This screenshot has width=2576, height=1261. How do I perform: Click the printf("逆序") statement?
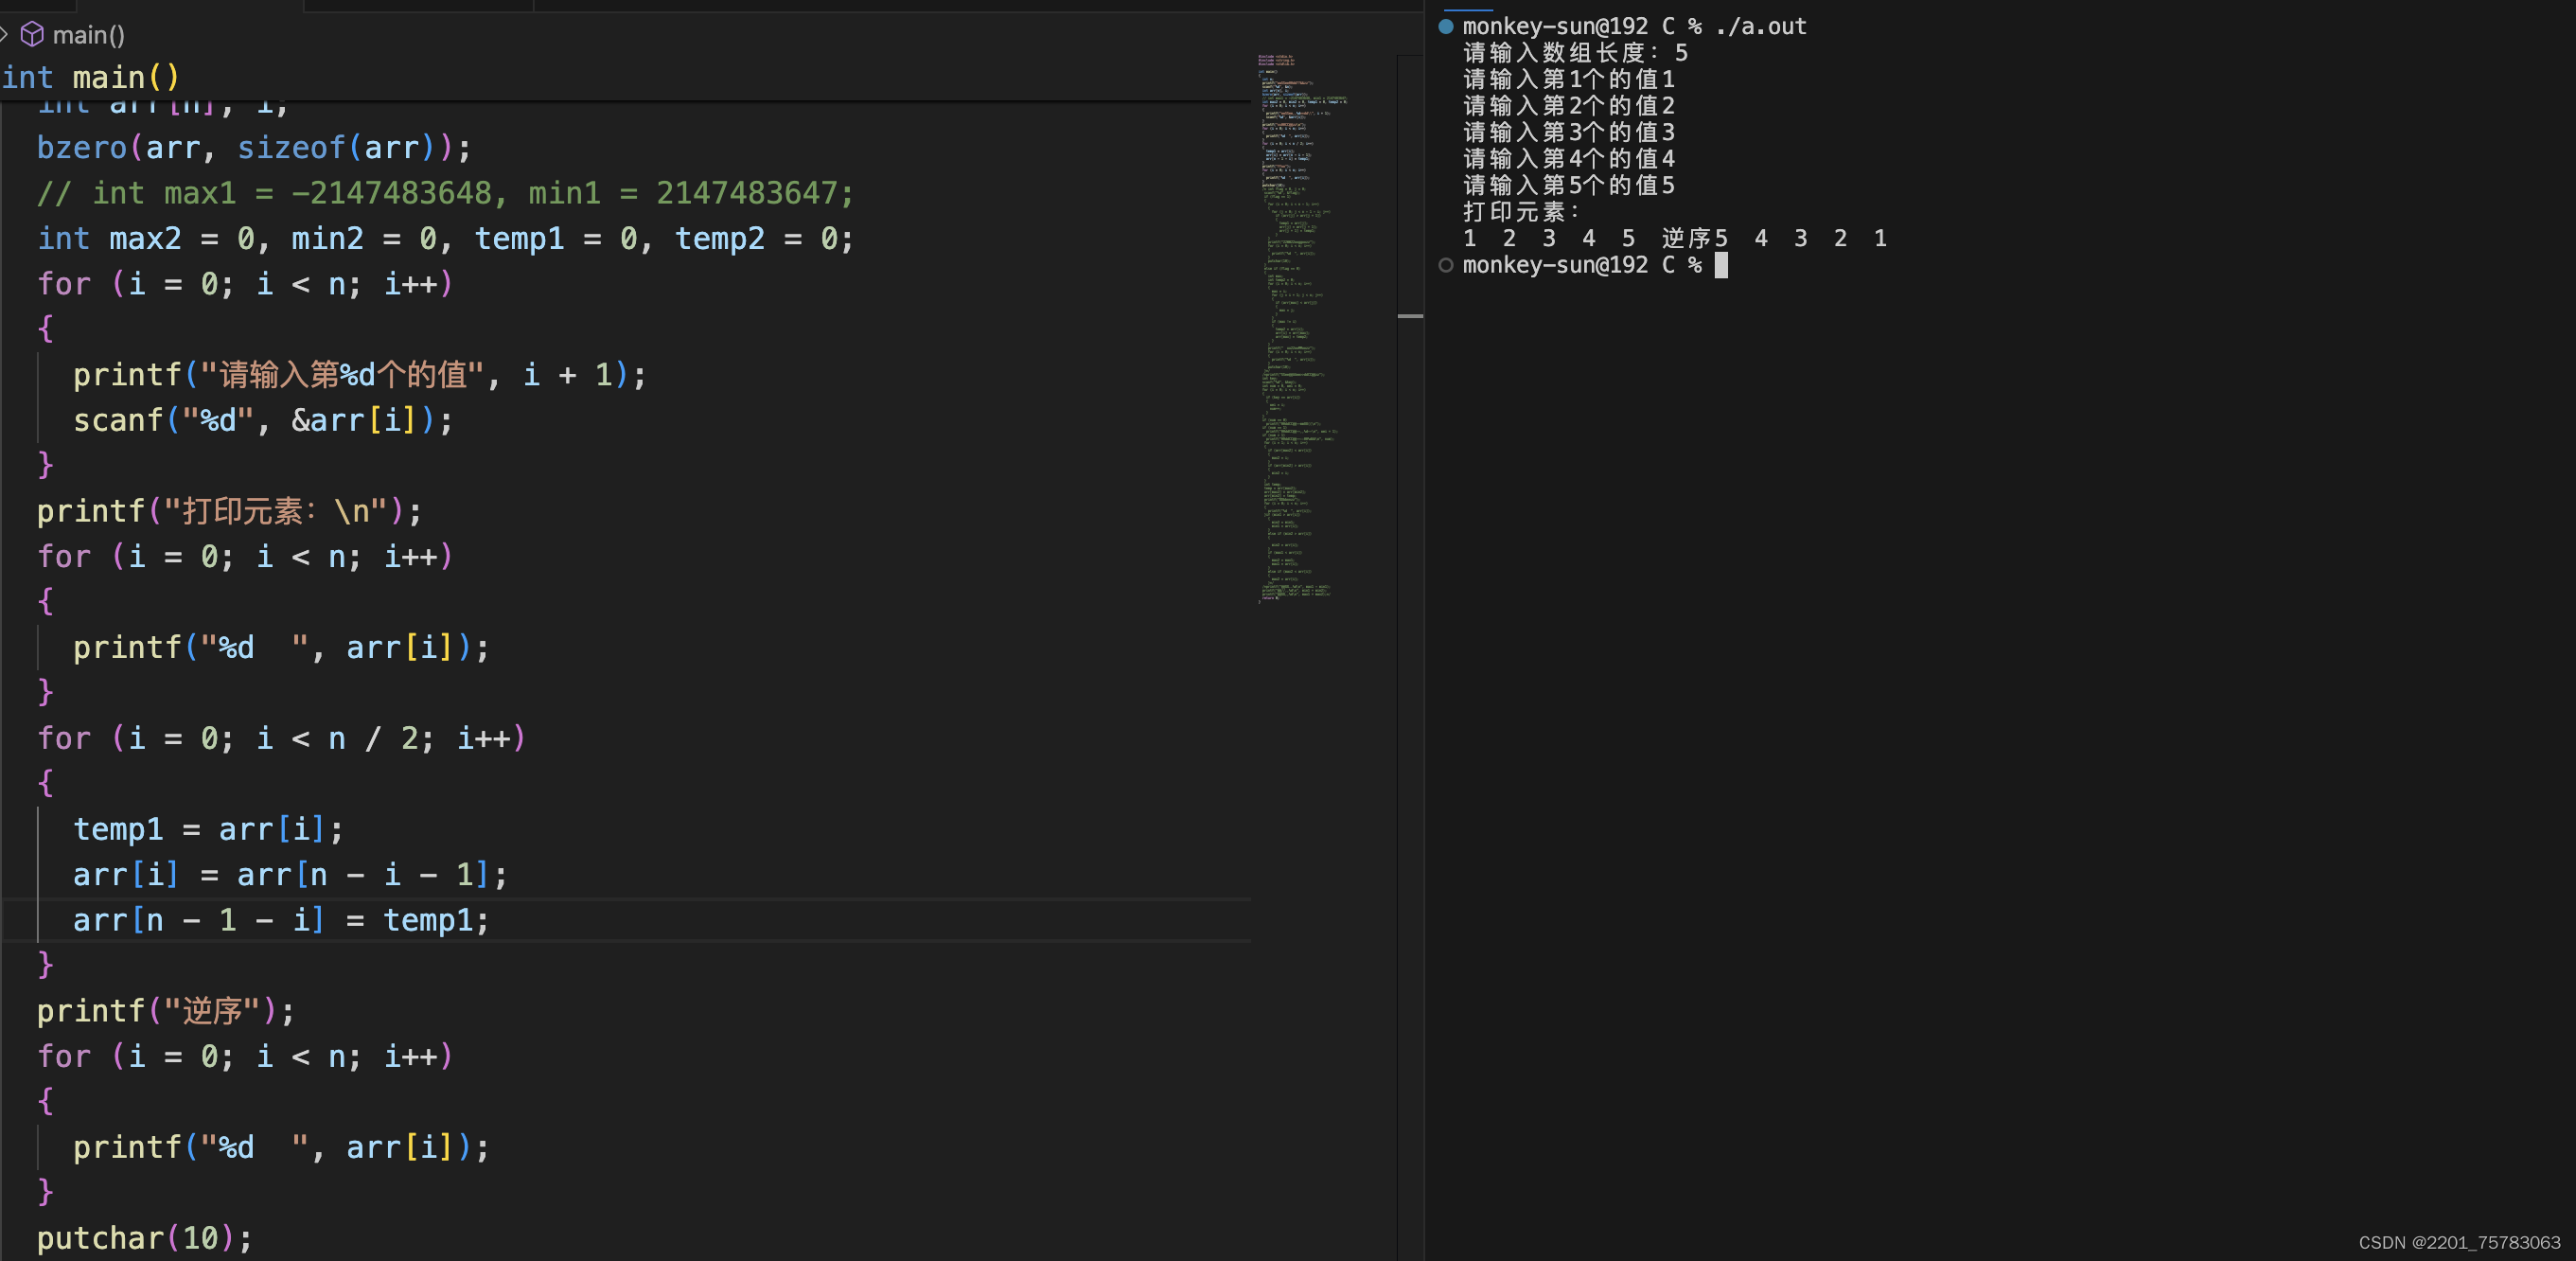165,1011
